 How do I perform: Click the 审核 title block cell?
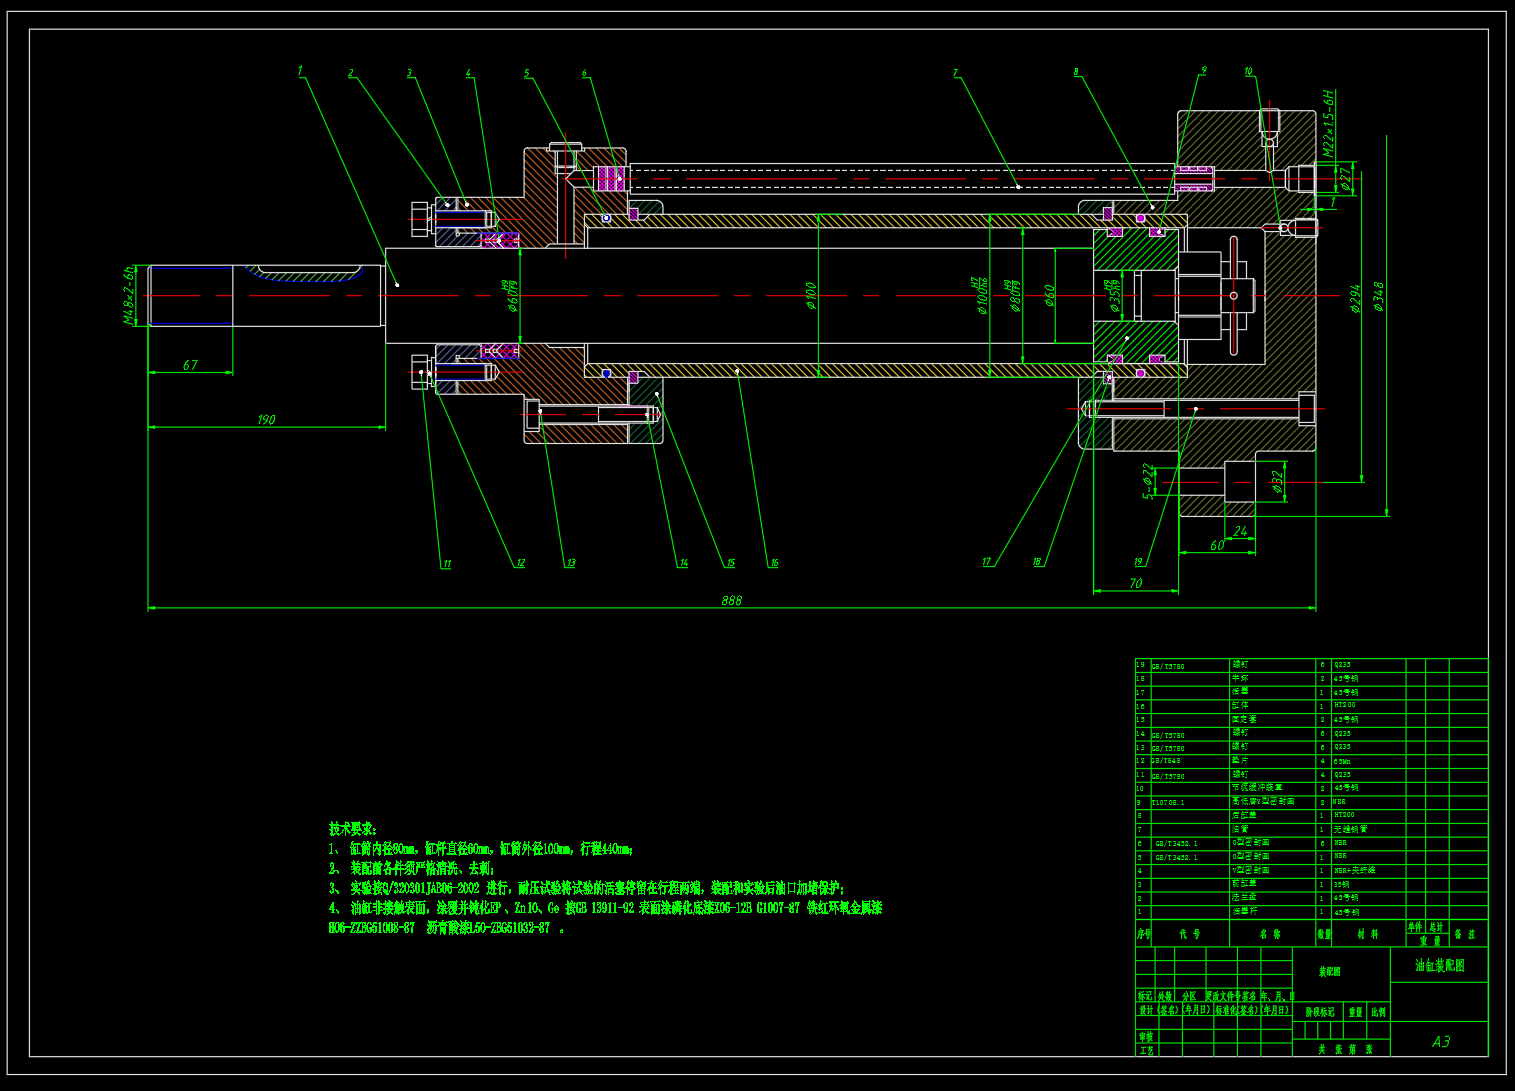coord(1146,1038)
